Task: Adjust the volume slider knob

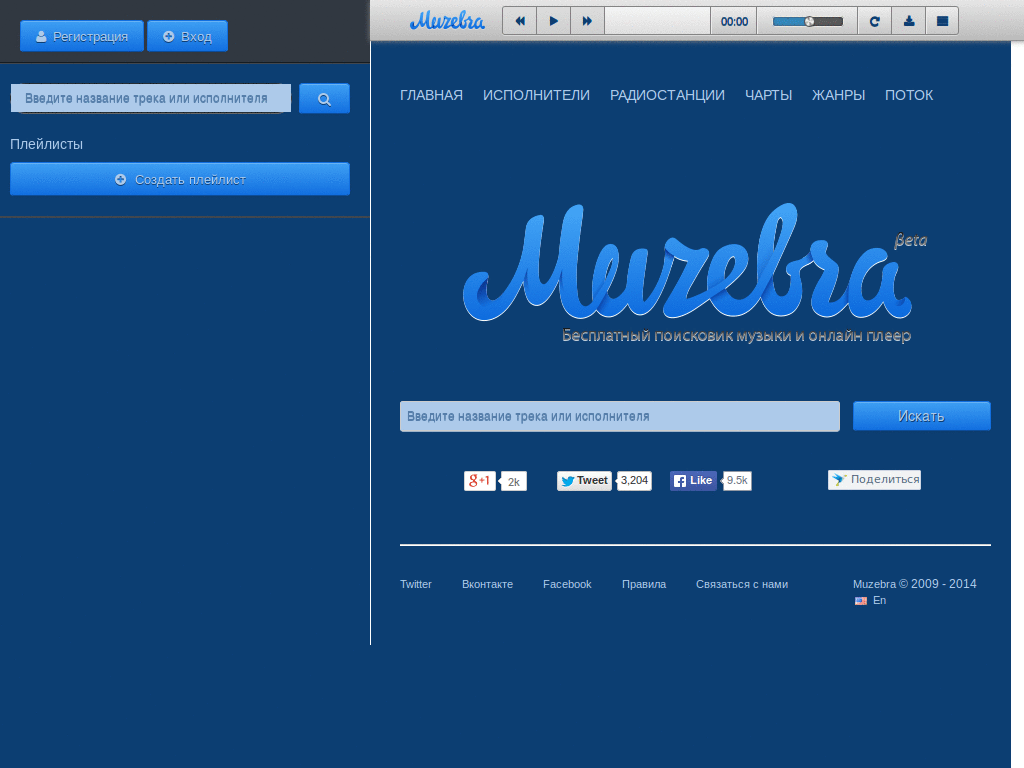Action: (x=809, y=22)
